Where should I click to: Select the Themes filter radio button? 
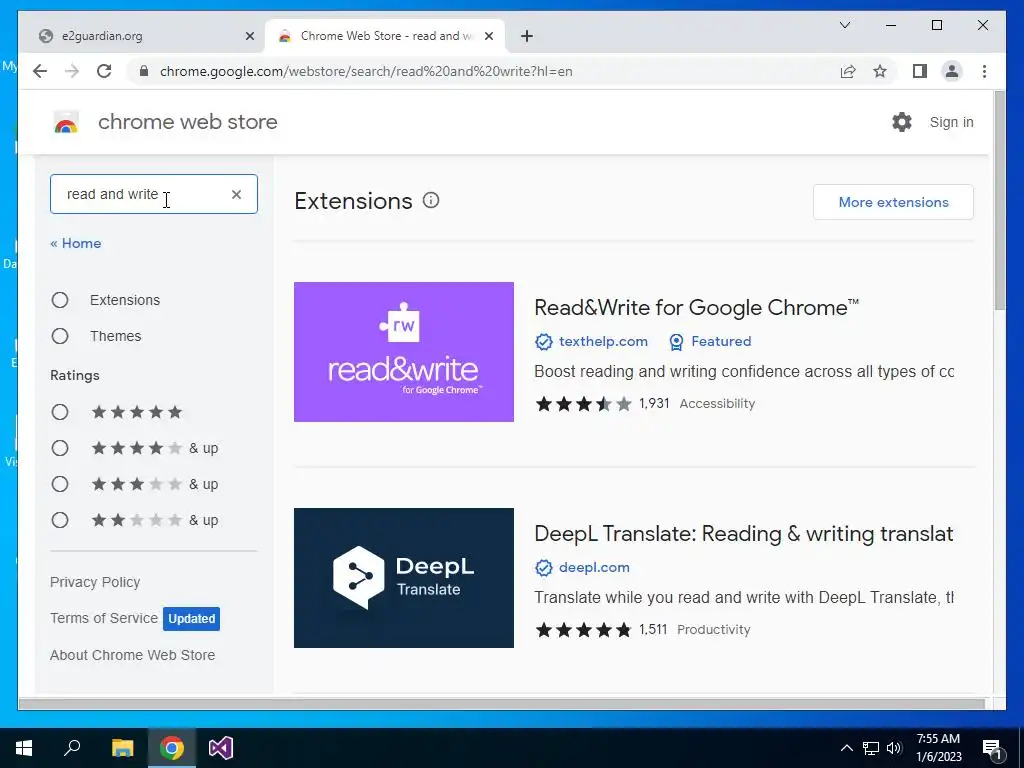(x=60, y=336)
